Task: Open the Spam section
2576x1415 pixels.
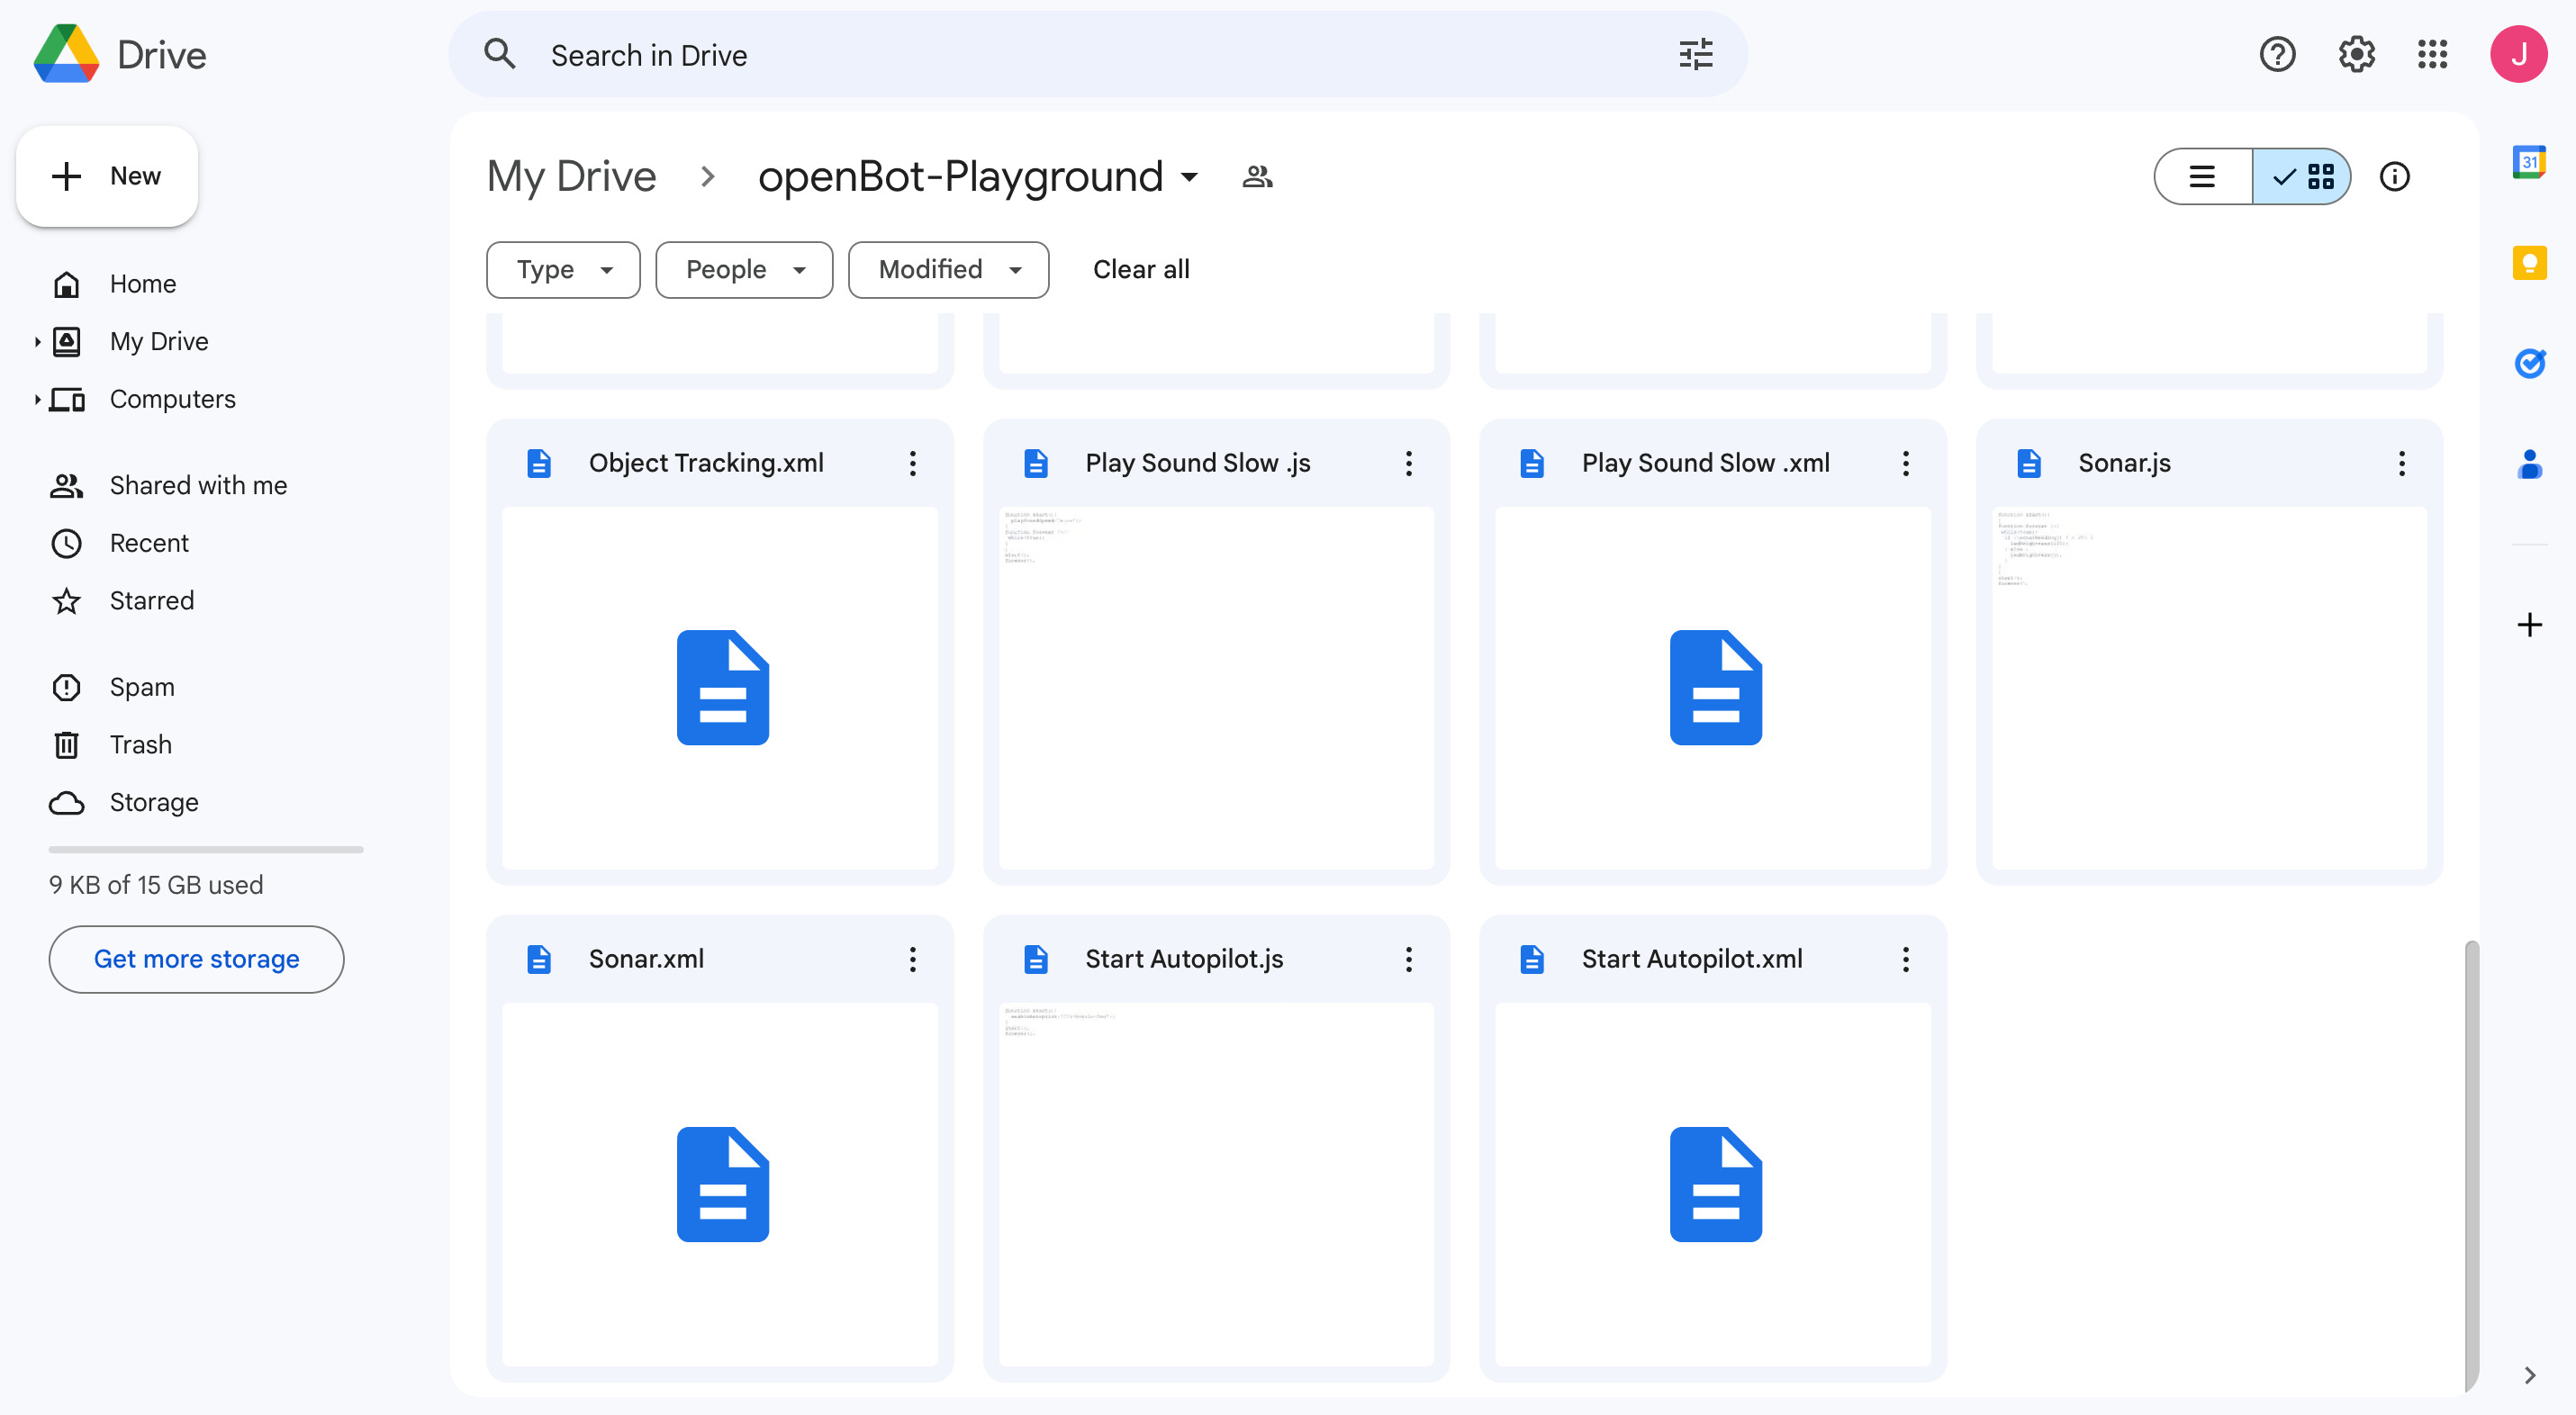Action: pos(142,688)
